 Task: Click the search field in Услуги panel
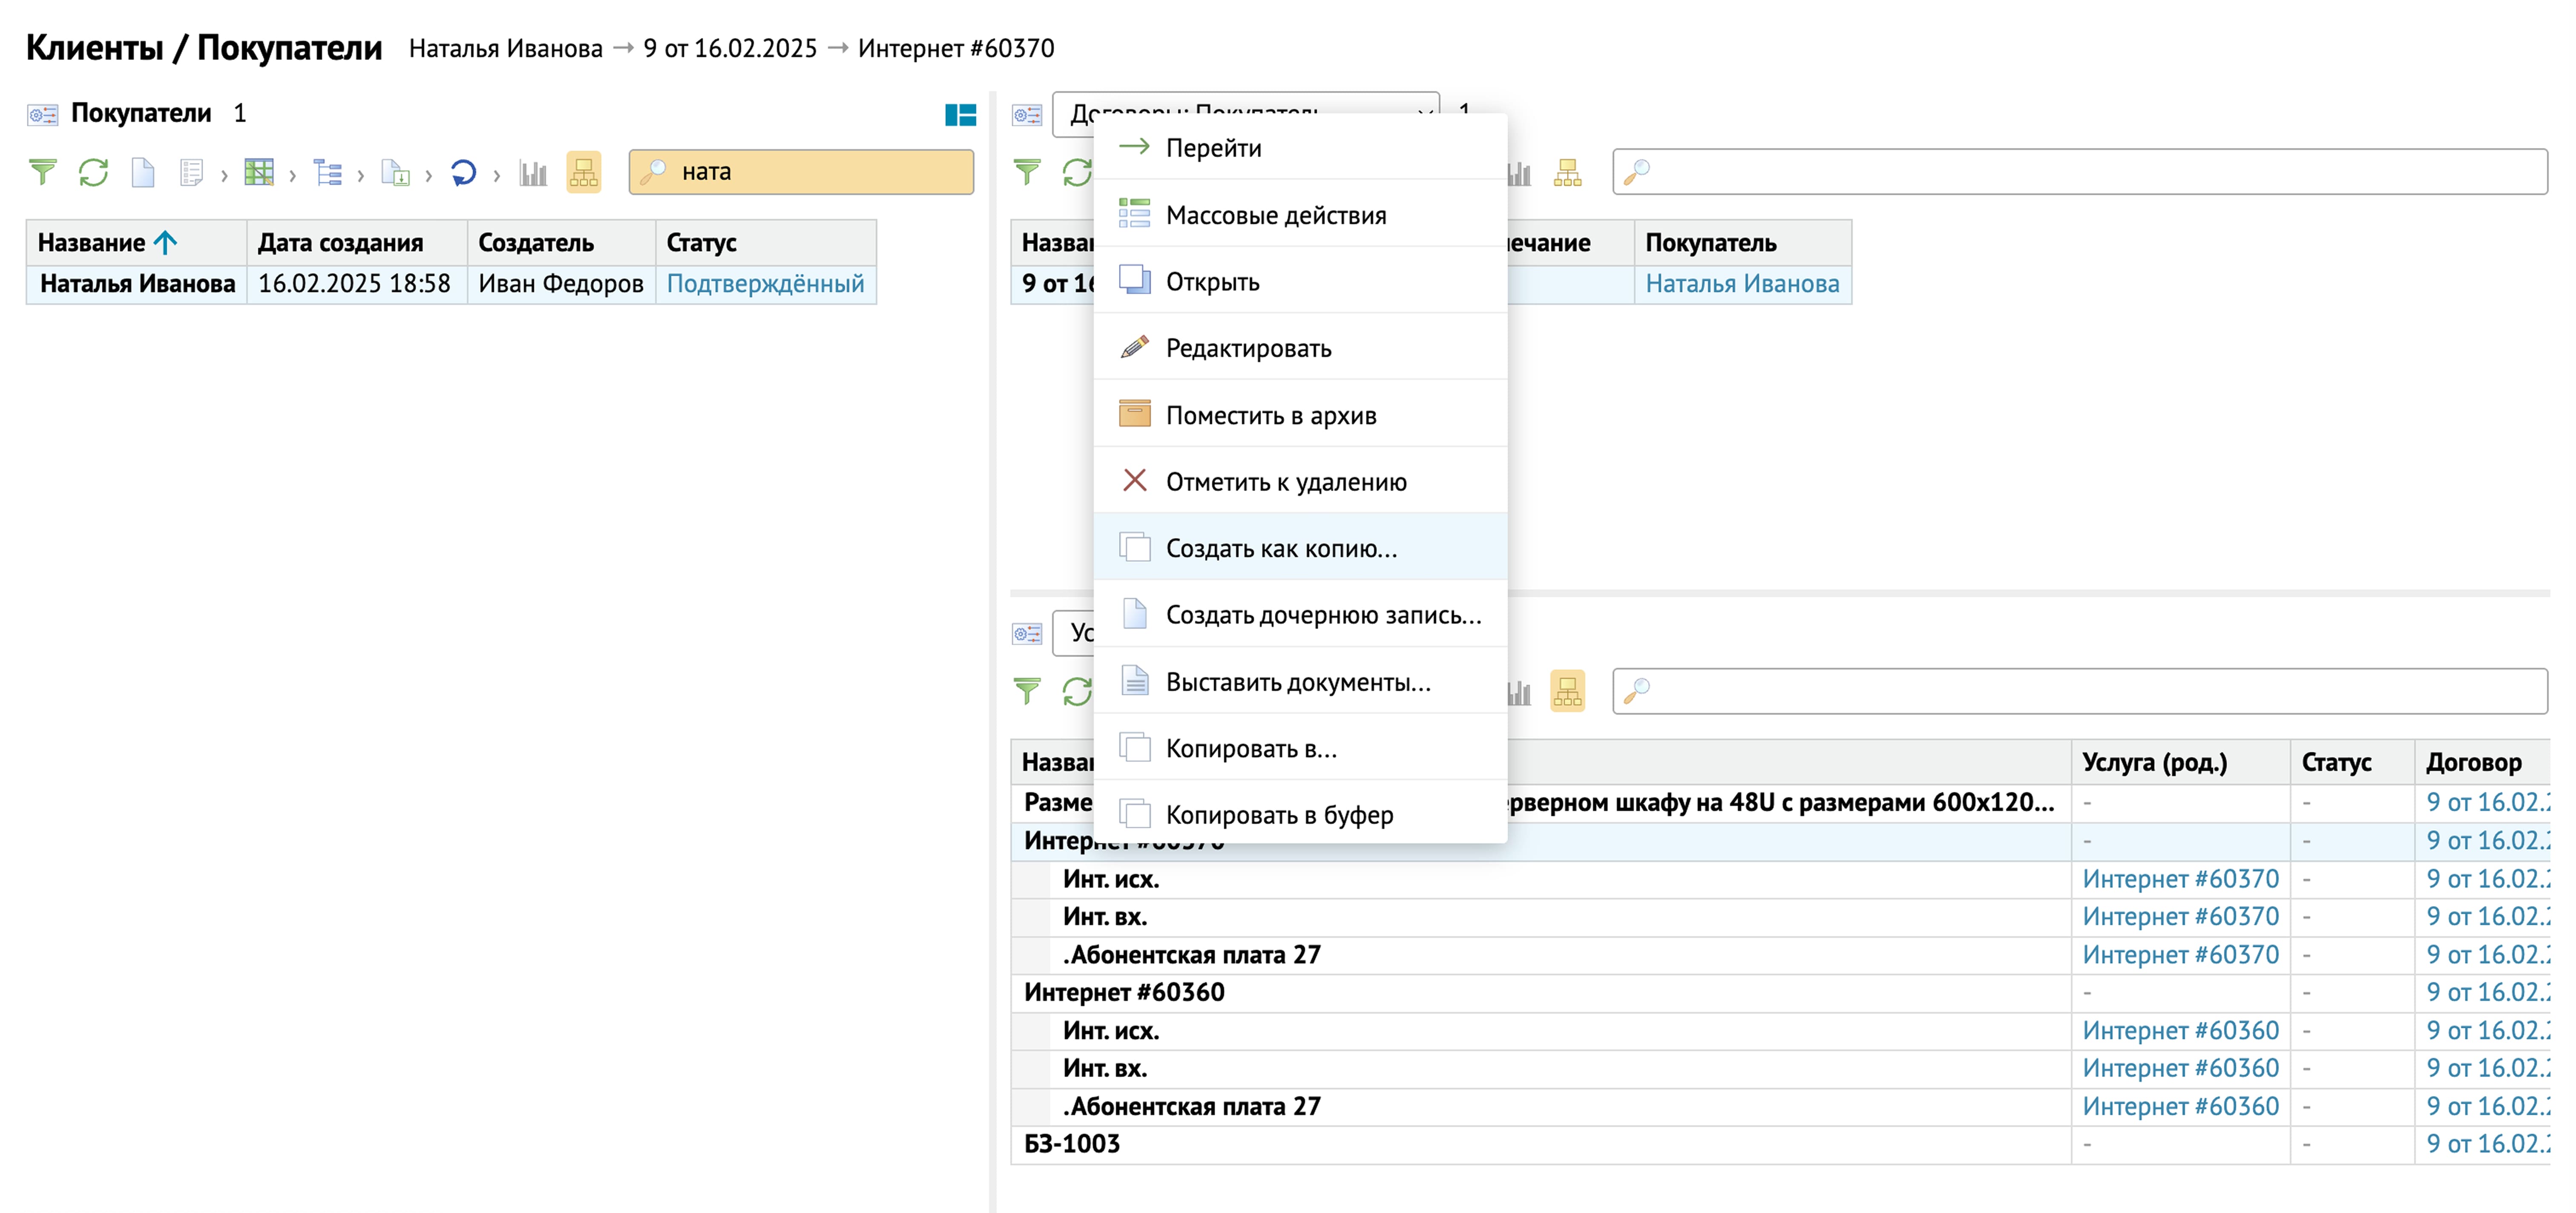pyautogui.click(x=2080, y=691)
